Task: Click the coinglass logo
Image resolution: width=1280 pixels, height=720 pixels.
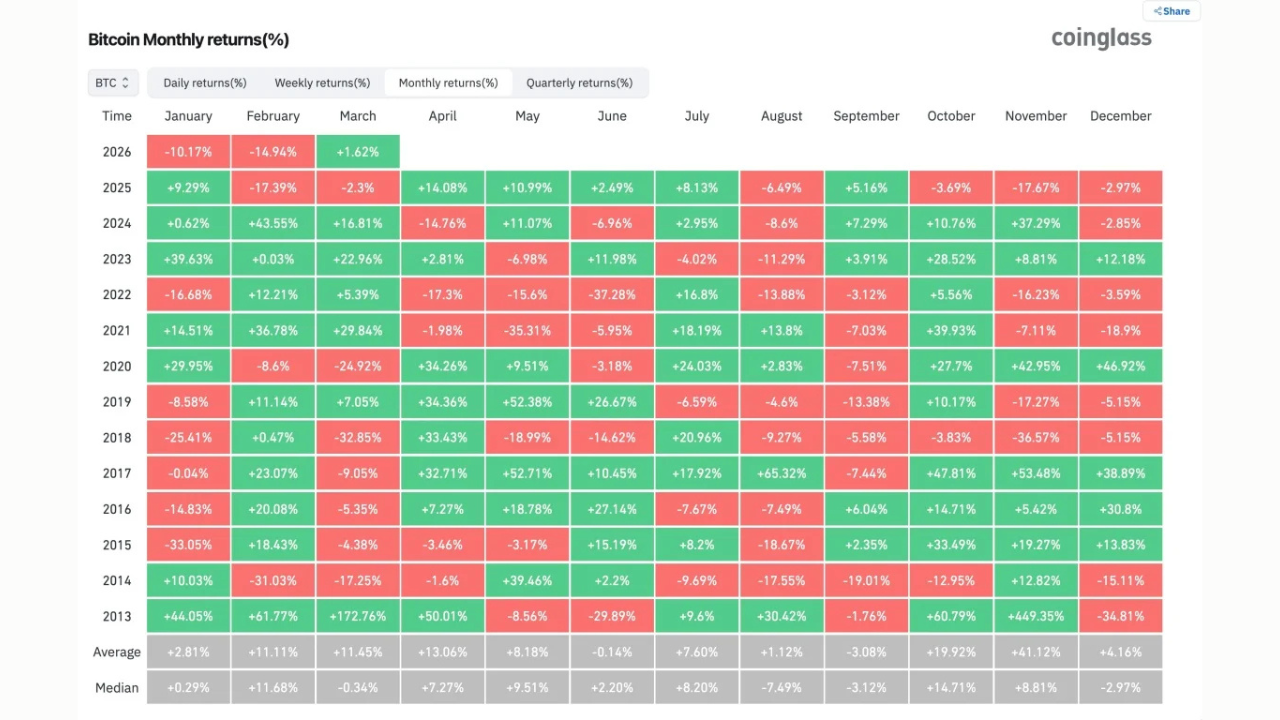Action: point(1101,39)
